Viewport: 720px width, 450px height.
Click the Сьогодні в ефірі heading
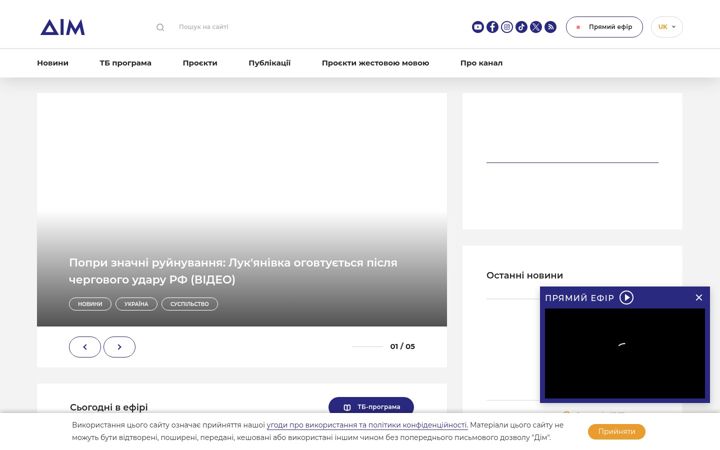pyautogui.click(x=109, y=407)
